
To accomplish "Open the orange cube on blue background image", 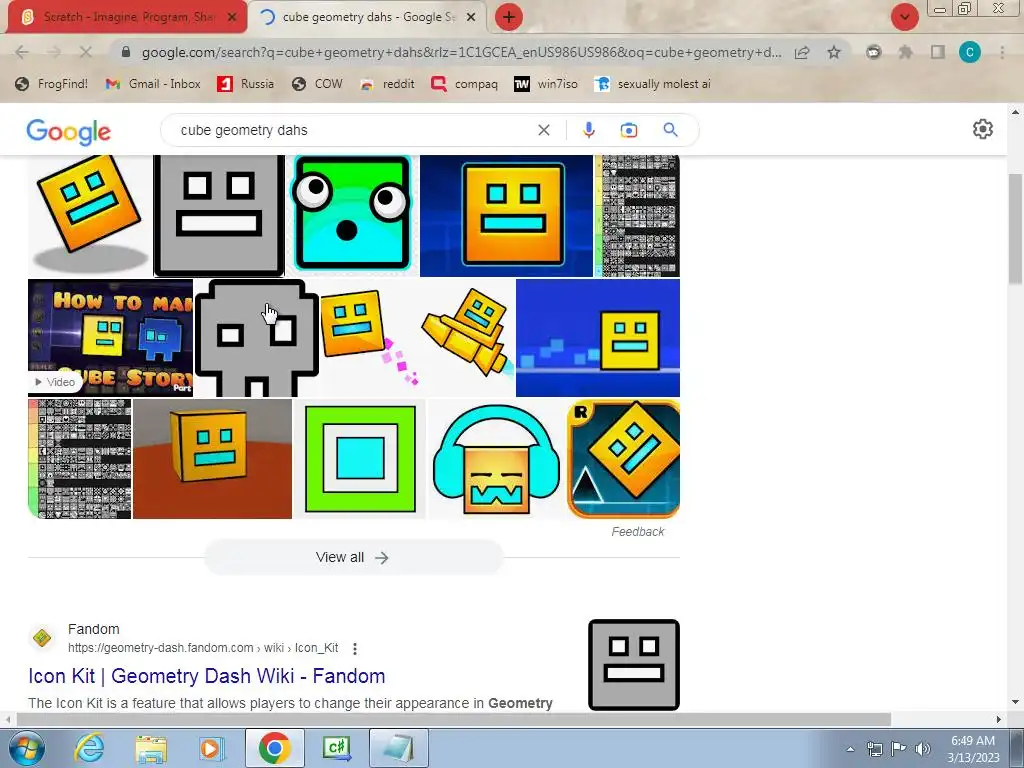I will (506, 216).
